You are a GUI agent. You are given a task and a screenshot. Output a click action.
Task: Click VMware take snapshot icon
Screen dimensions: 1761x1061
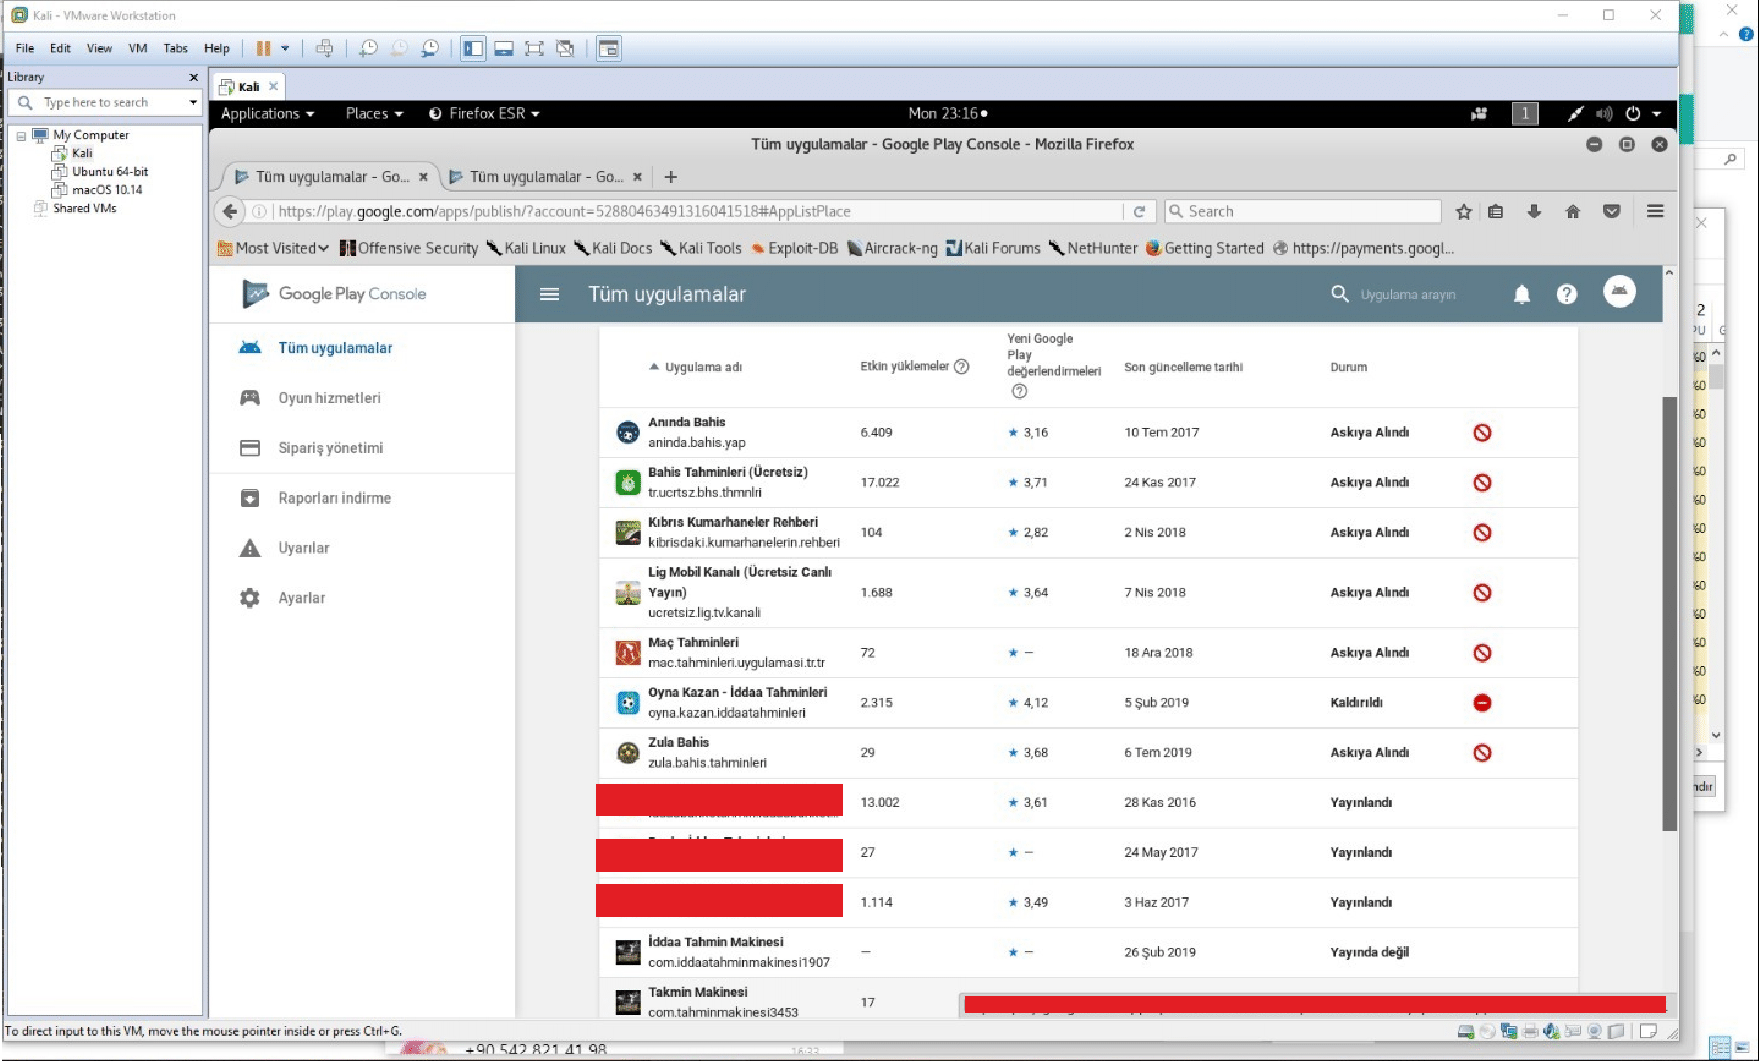368,48
